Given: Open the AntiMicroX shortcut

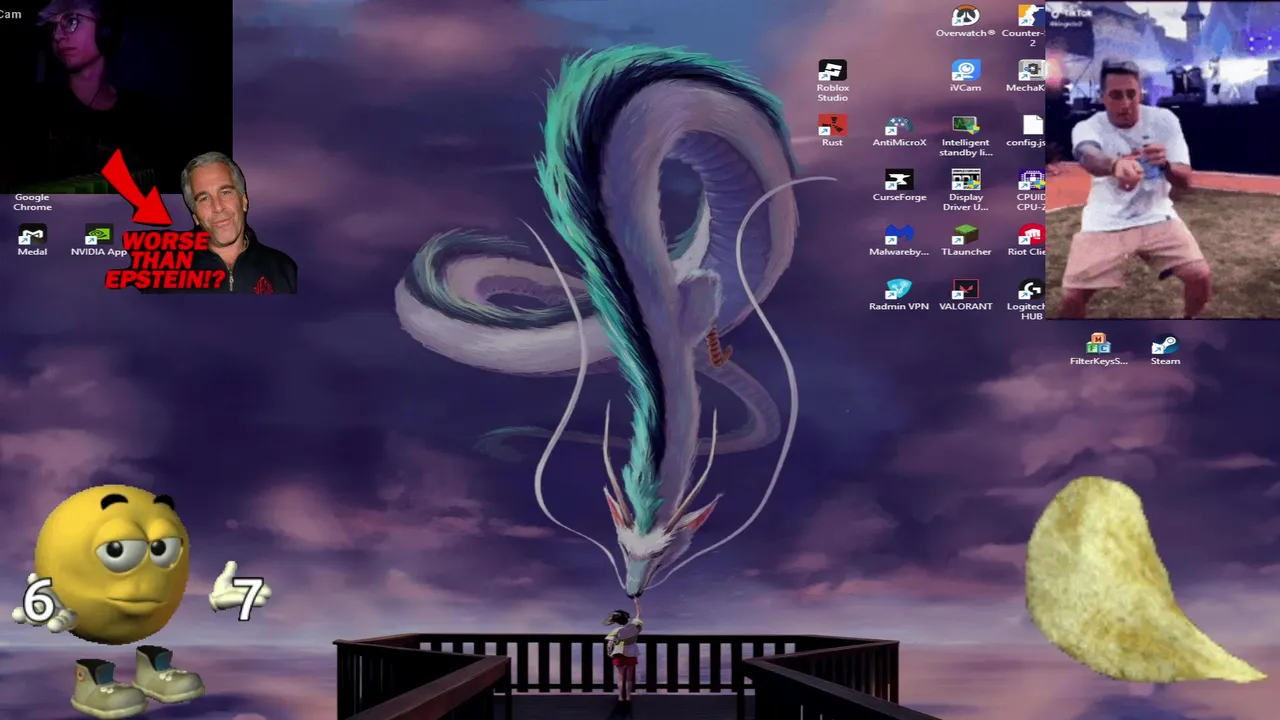Looking at the screenshot, I should pos(899,130).
